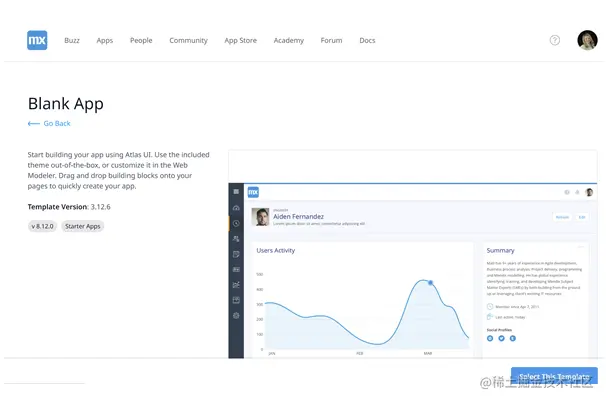Open the Forum page link
Screen dimensions: 606x402
click(331, 40)
